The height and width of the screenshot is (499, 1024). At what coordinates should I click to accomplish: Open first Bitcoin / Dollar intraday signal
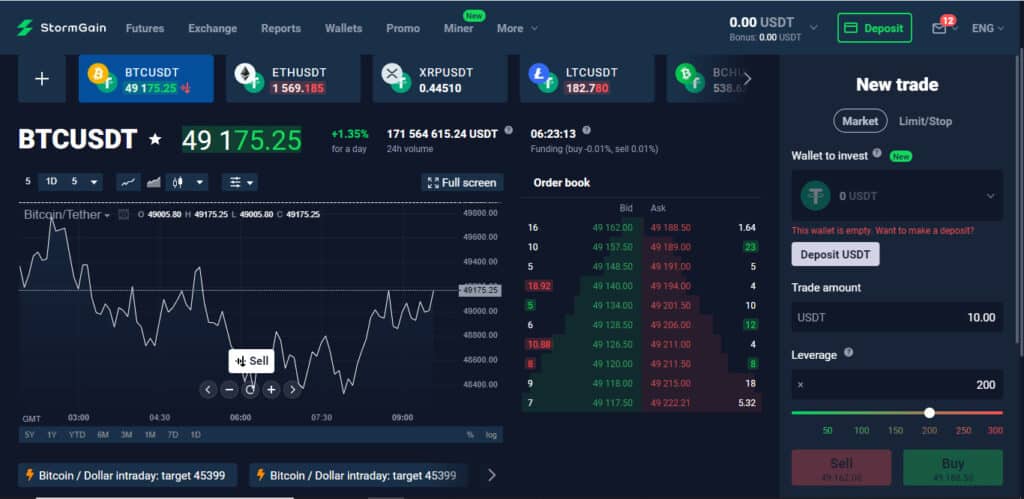[128, 475]
